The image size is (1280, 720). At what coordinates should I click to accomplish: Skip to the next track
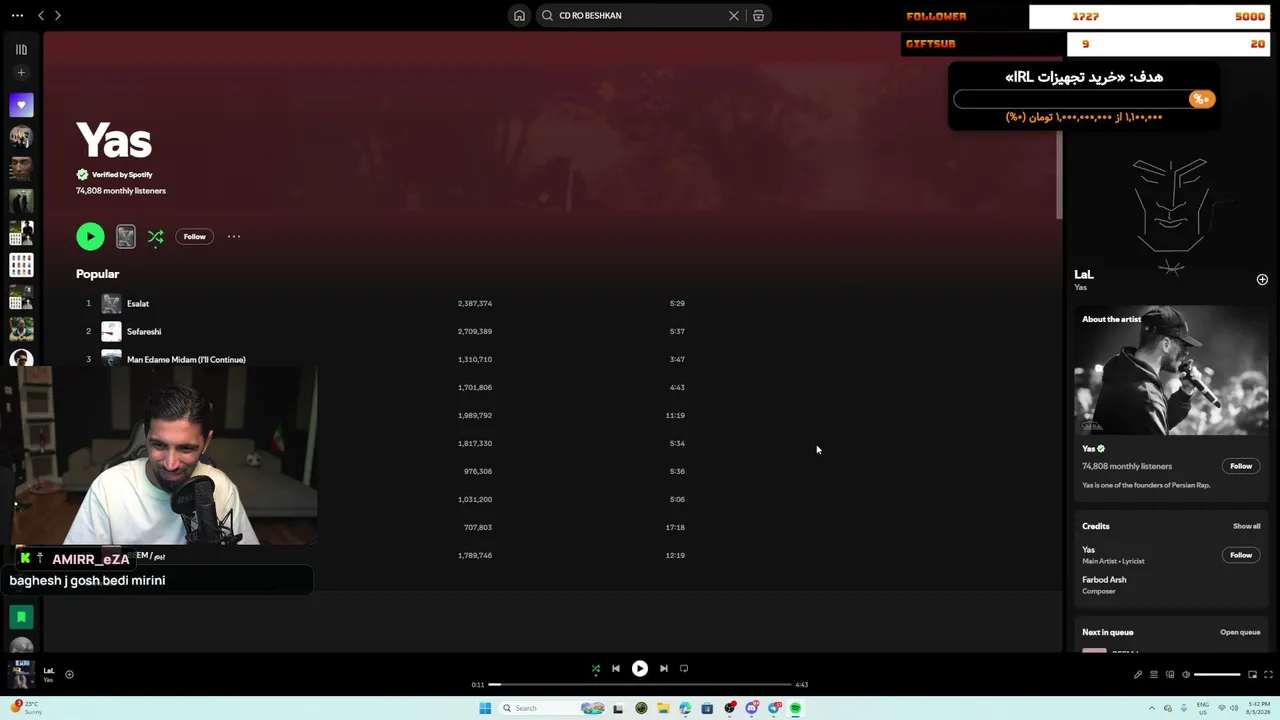click(x=664, y=669)
